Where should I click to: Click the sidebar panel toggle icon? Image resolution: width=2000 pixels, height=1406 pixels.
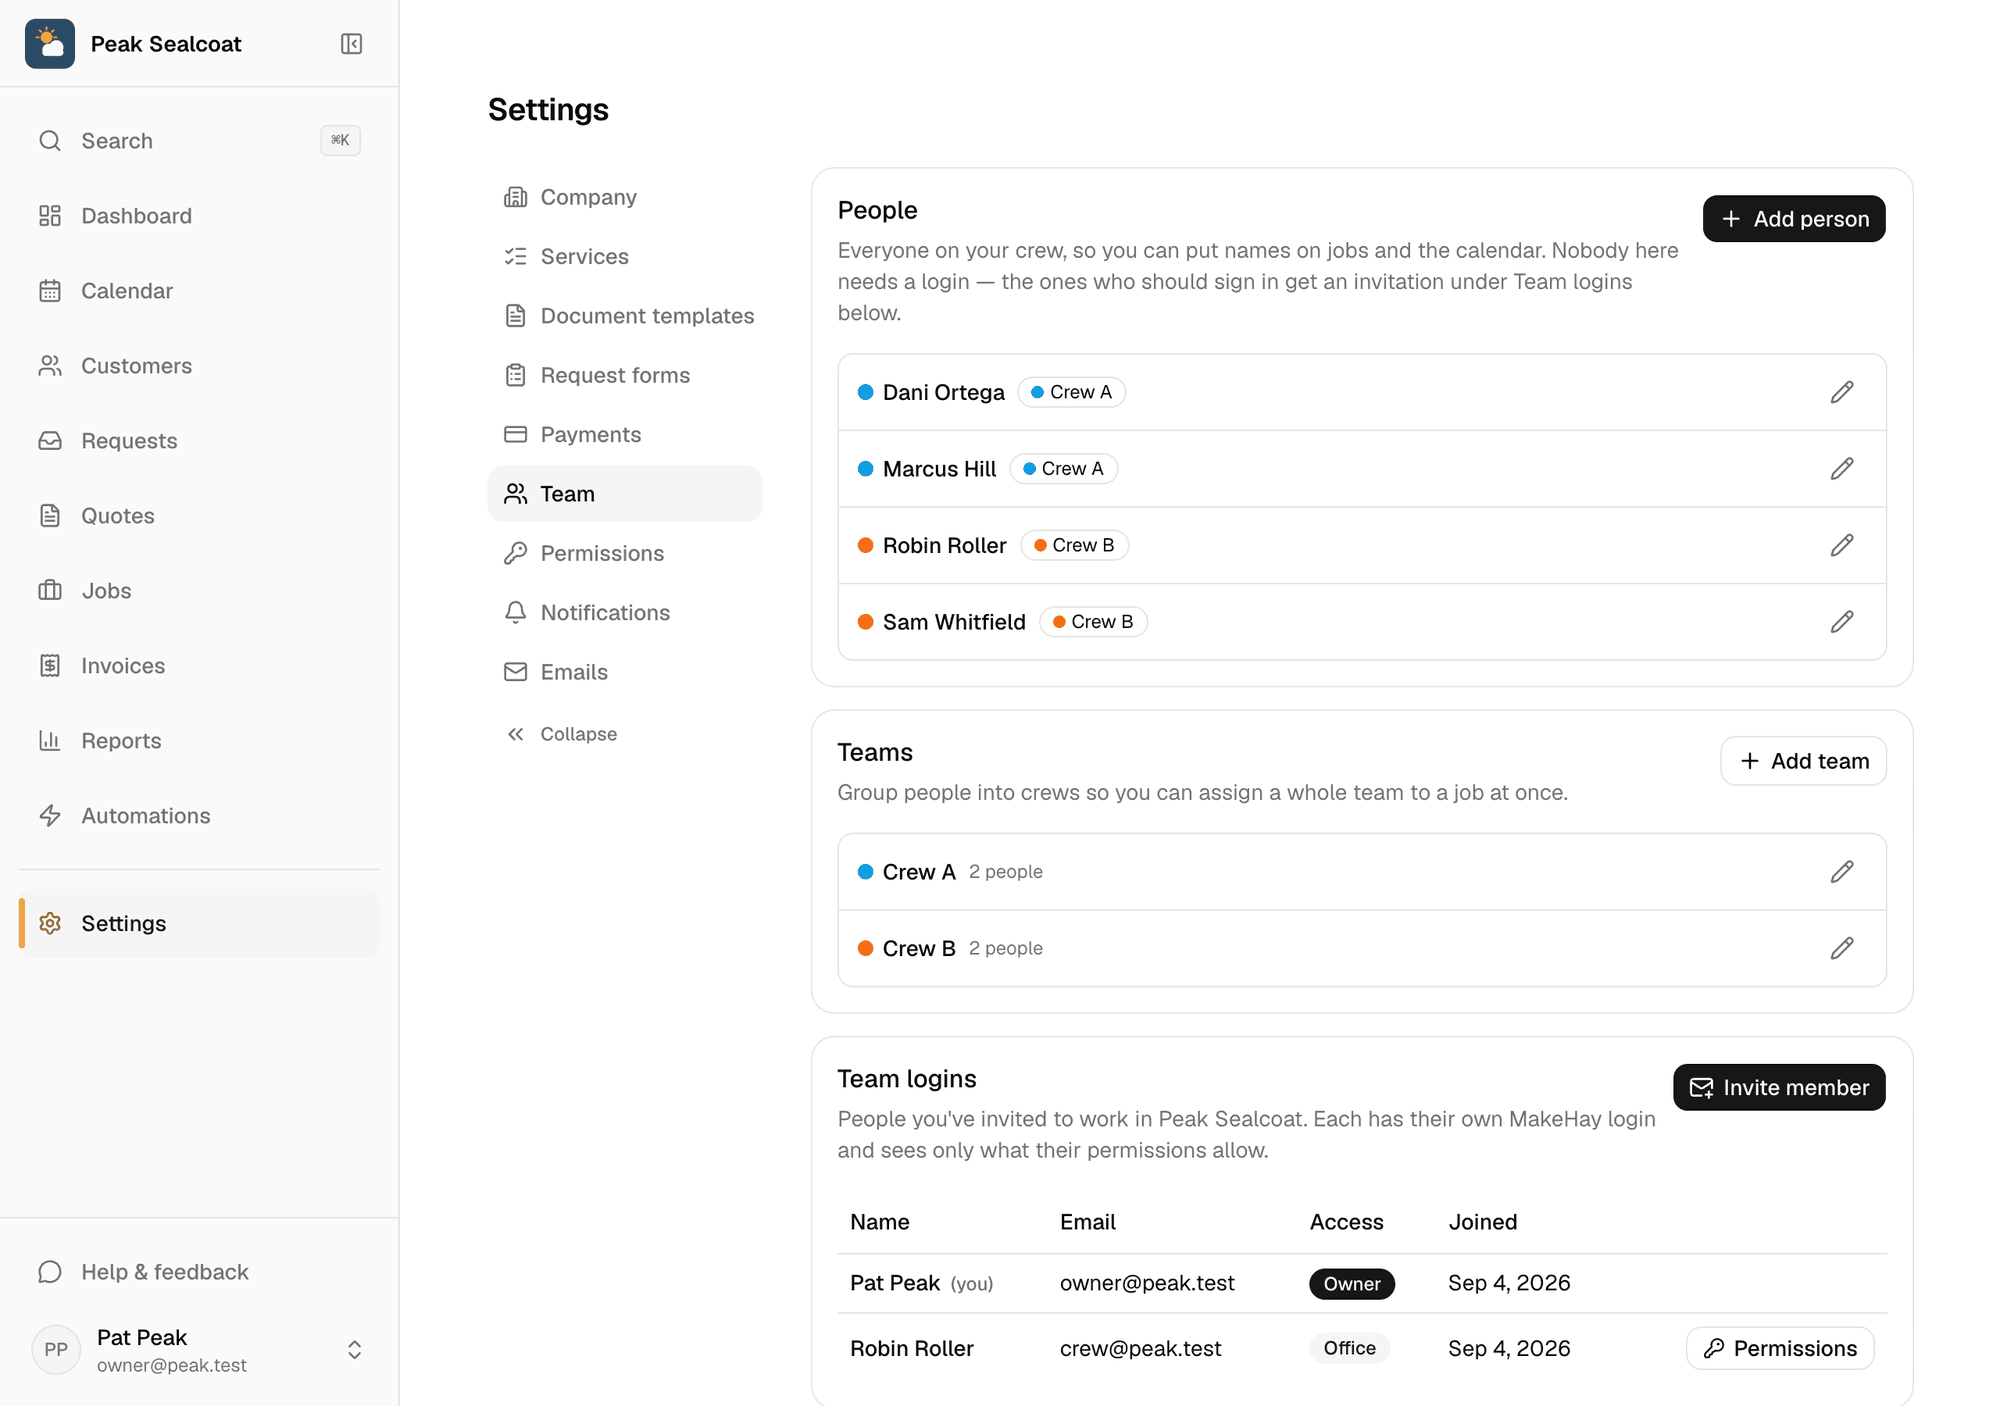coord(351,44)
